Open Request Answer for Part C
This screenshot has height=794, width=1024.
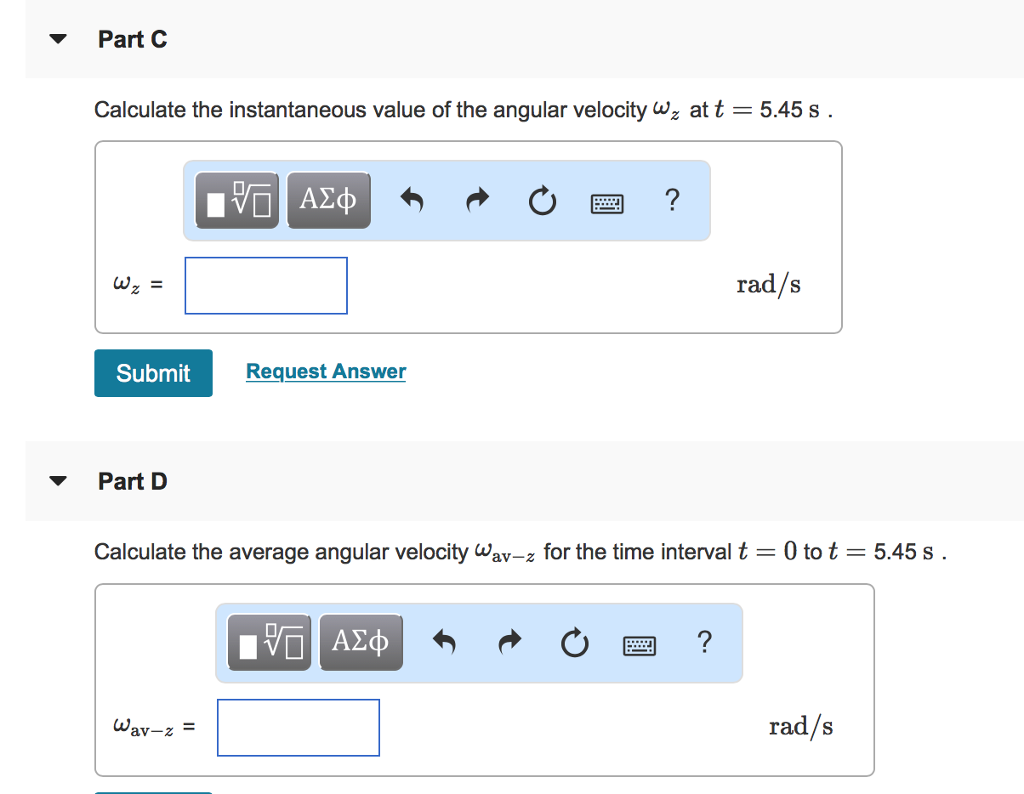[x=325, y=371]
